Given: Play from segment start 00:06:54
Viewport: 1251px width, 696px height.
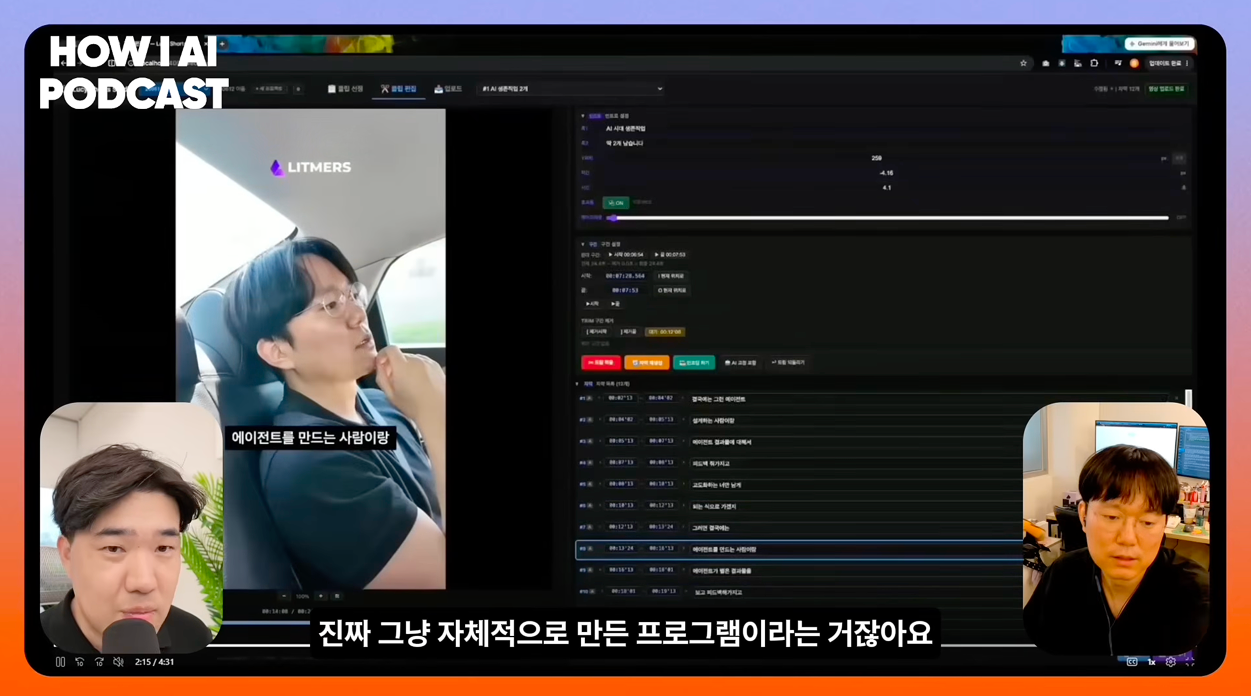Looking at the screenshot, I should (626, 255).
